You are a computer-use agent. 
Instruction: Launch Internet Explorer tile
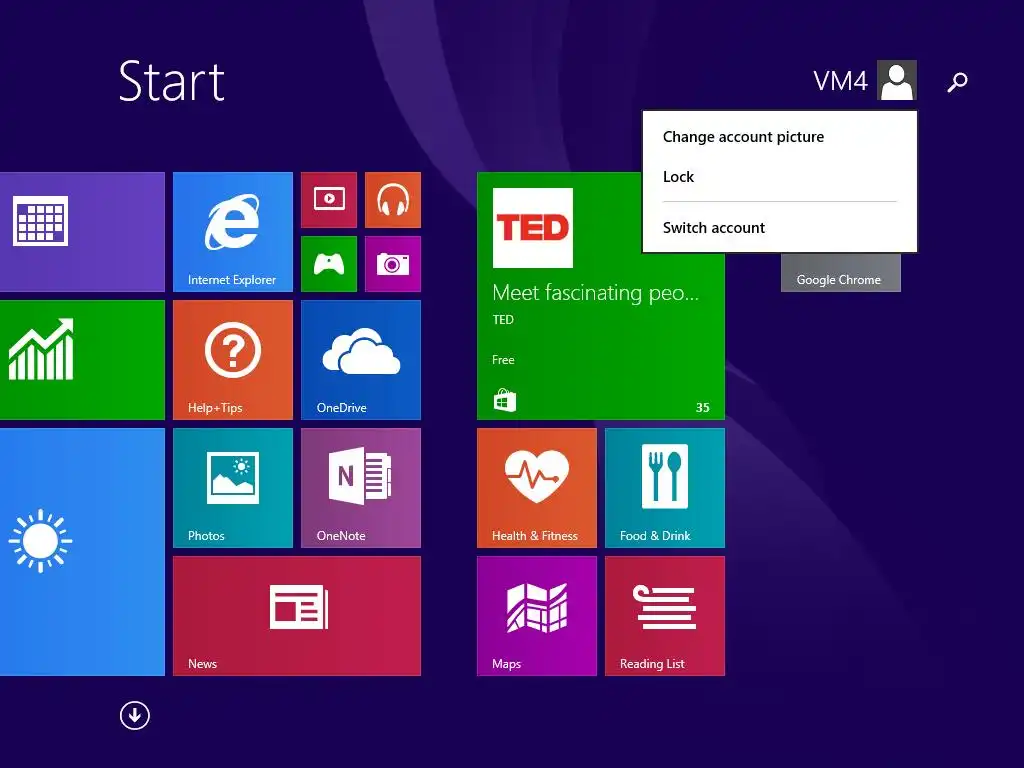(x=232, y=232)
